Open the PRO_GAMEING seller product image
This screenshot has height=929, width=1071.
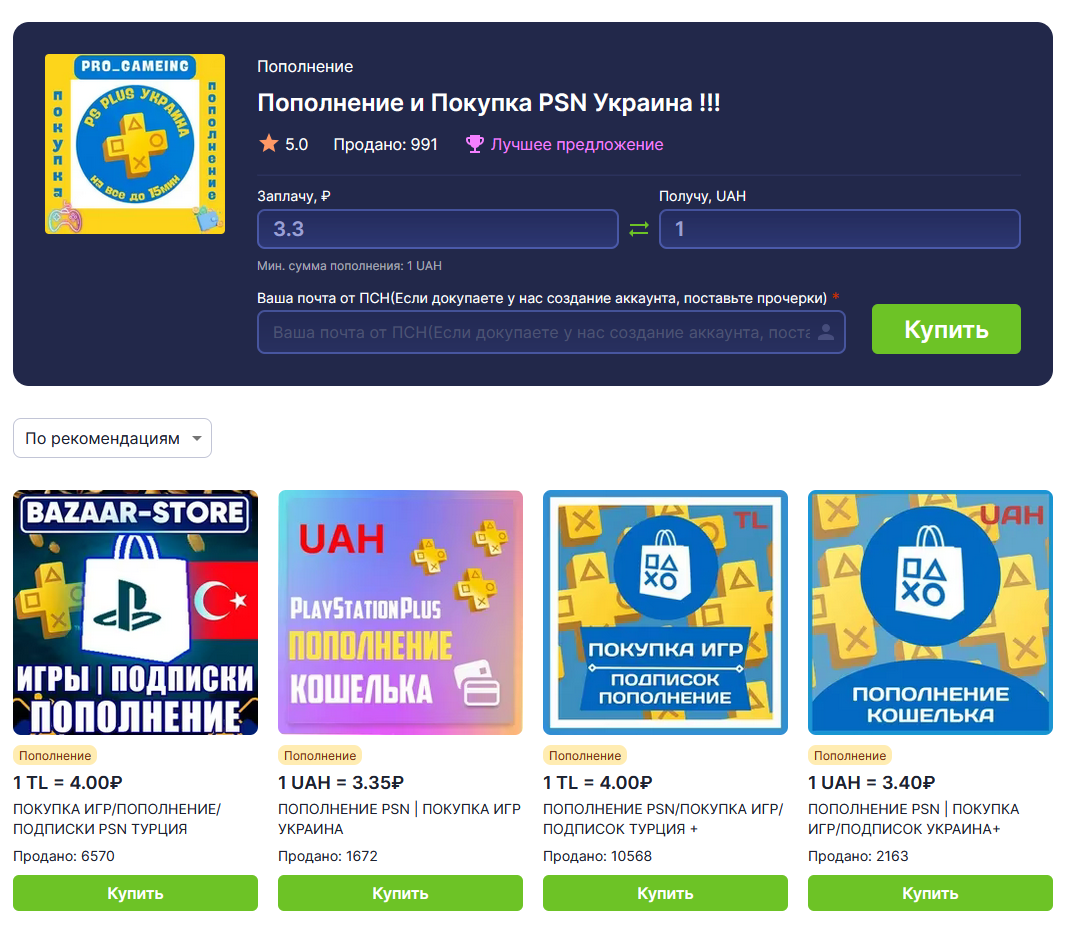pos(135,144)
